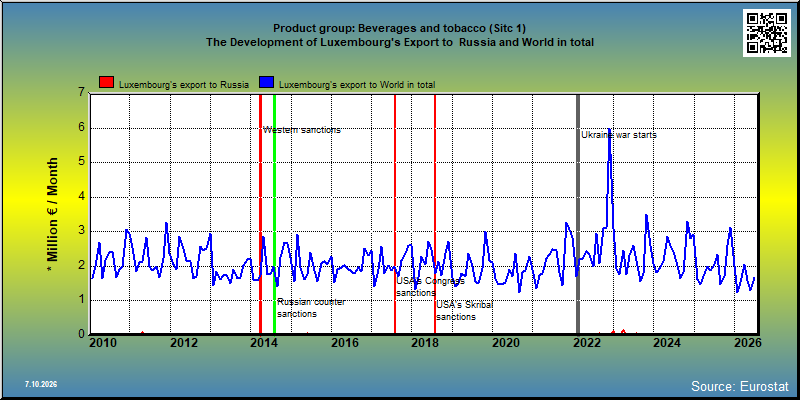The image size is (800, 400).
Task: Click the x-axis year label 2026
Action: [x=747, y=342]
